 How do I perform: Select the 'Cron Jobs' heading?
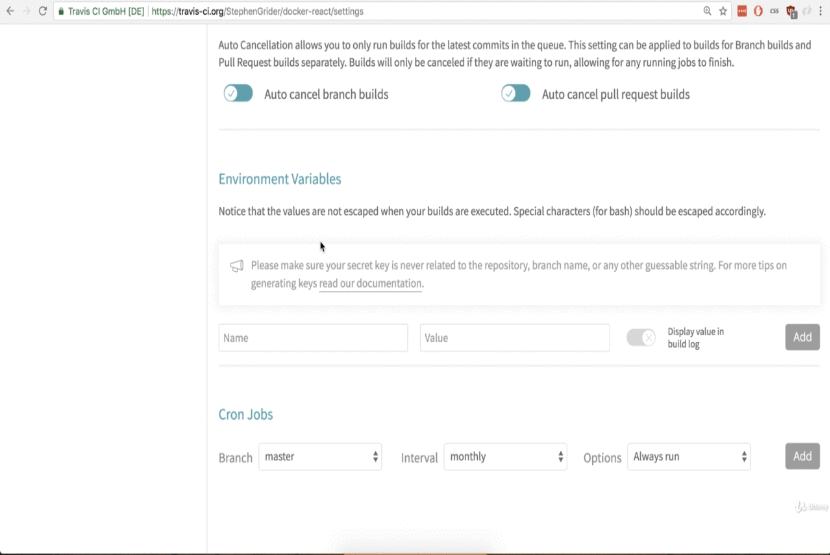246,414
